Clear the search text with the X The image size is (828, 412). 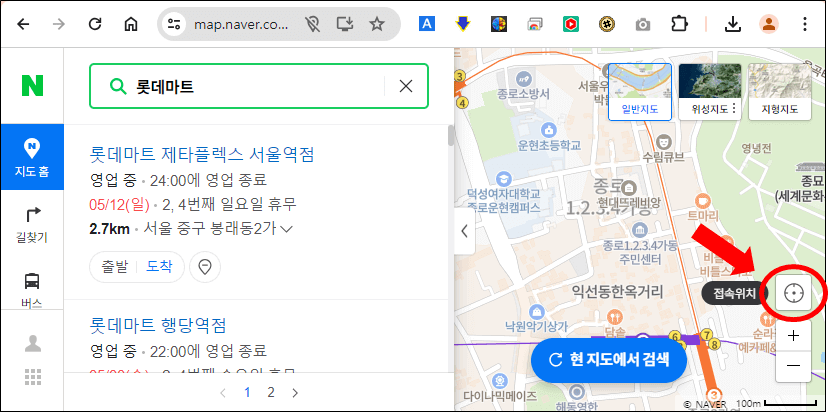406,86
